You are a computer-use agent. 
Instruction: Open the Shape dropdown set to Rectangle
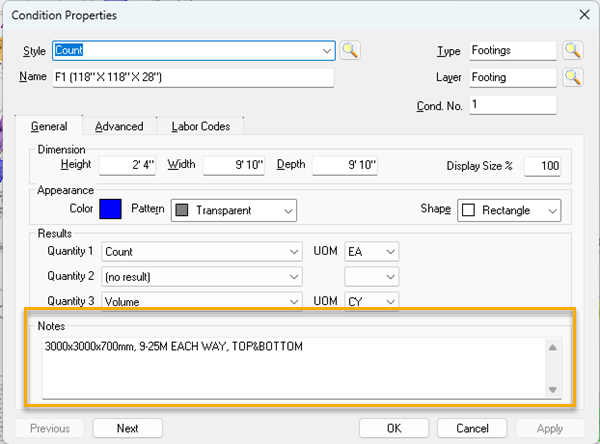[x=509, y=210]
